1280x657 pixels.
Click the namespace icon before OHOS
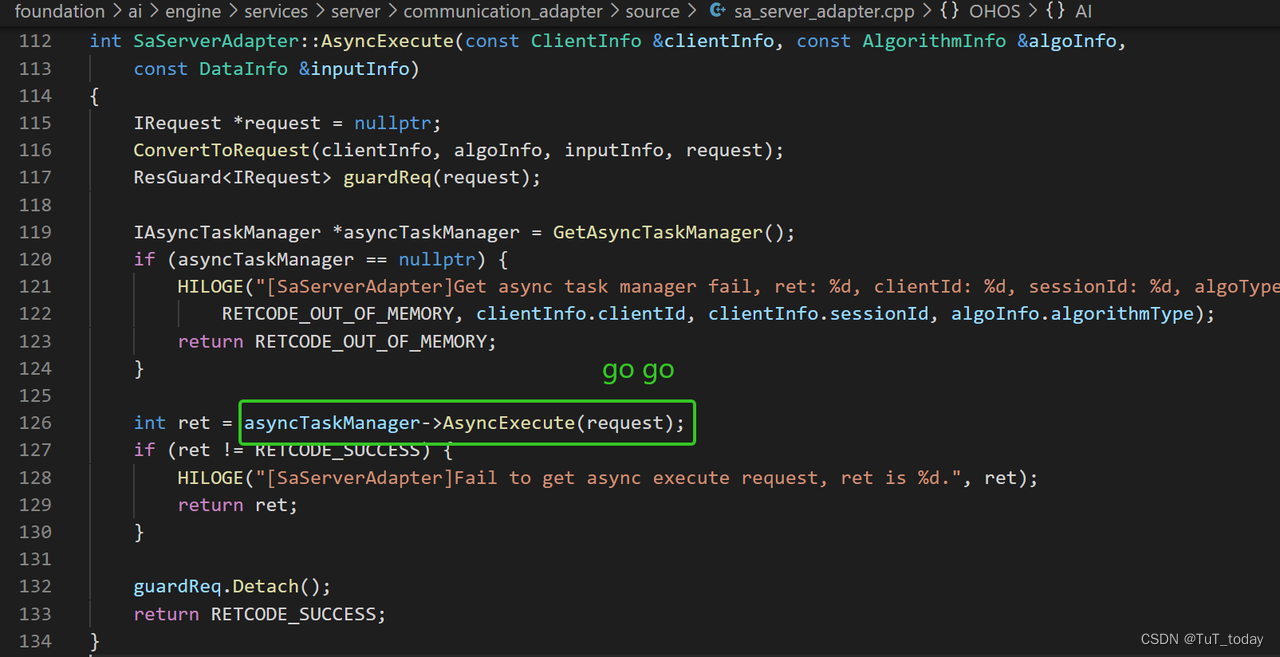[949, 12]
